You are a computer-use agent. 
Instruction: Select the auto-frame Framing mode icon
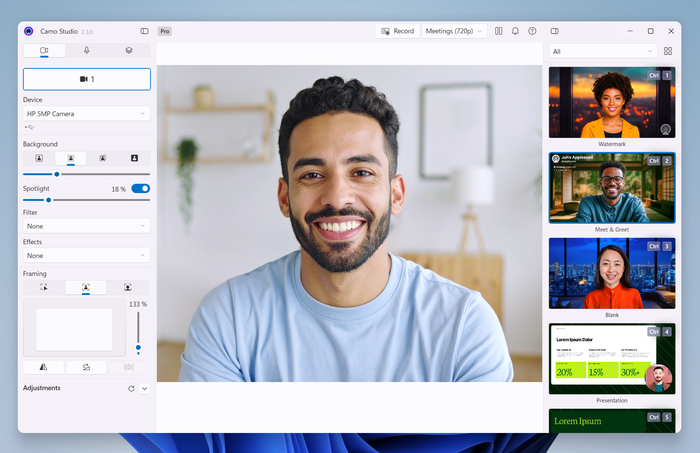tap(86, 287)
